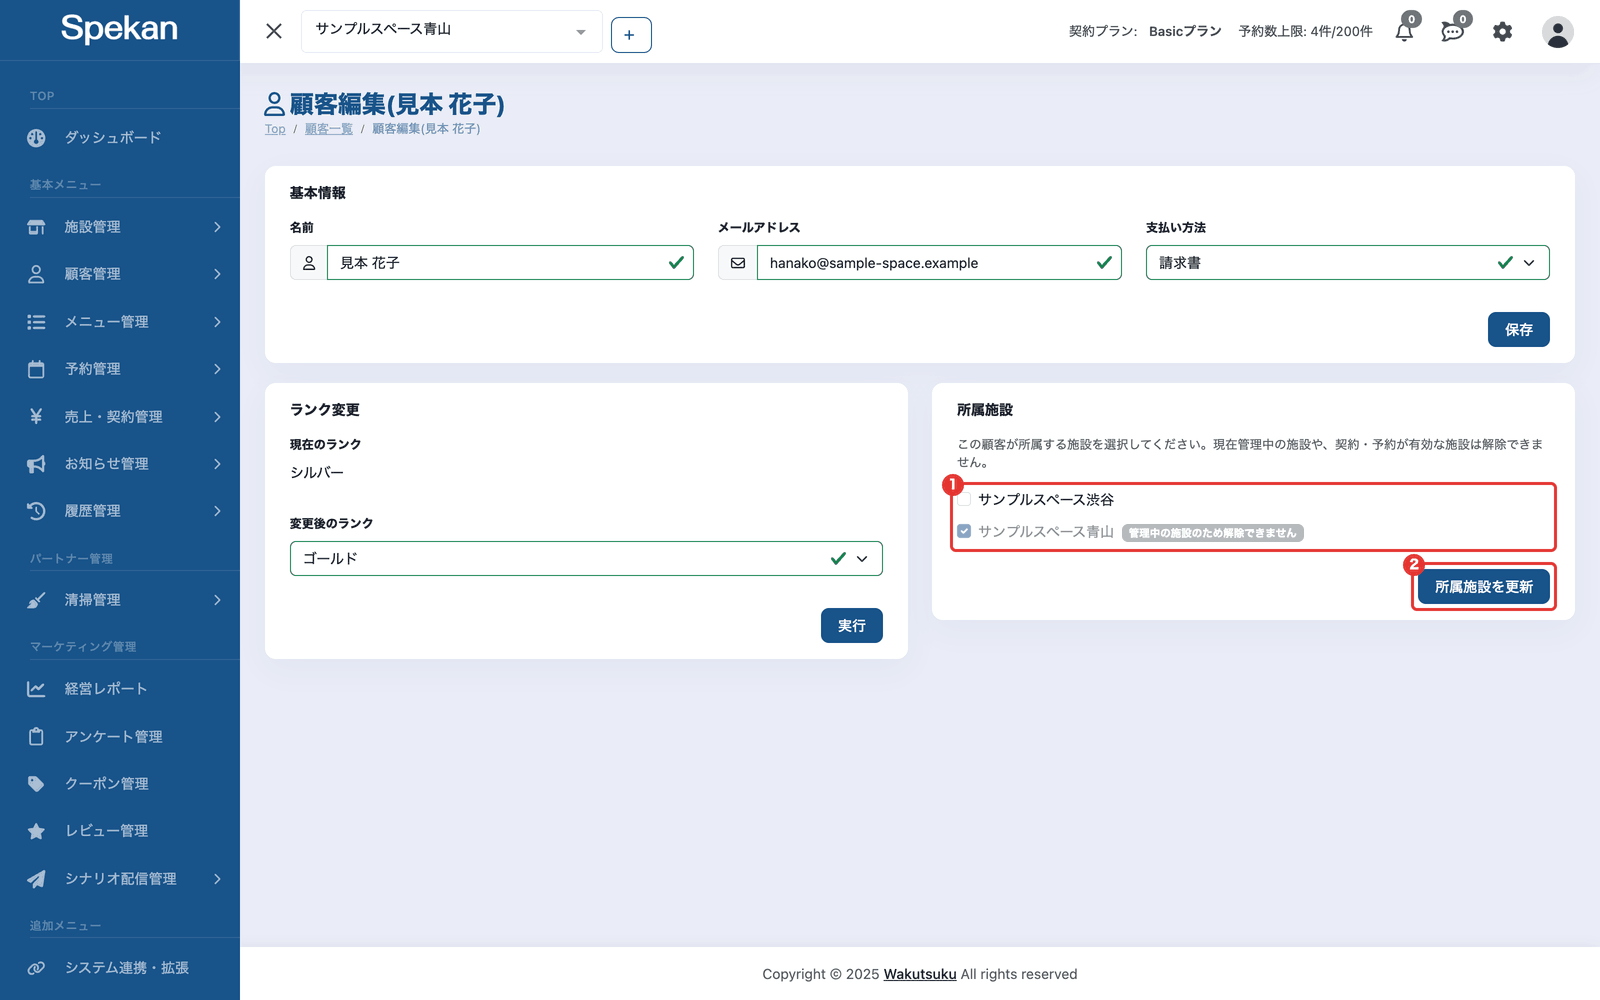Click the cleaning broom icon

point(36,600)
